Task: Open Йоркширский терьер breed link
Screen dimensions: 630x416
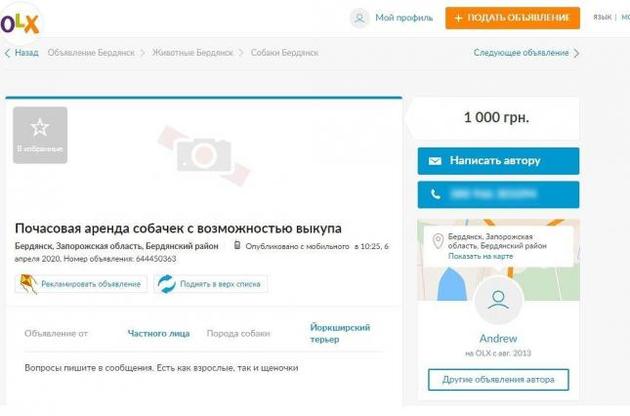Action: click(340, 333)
